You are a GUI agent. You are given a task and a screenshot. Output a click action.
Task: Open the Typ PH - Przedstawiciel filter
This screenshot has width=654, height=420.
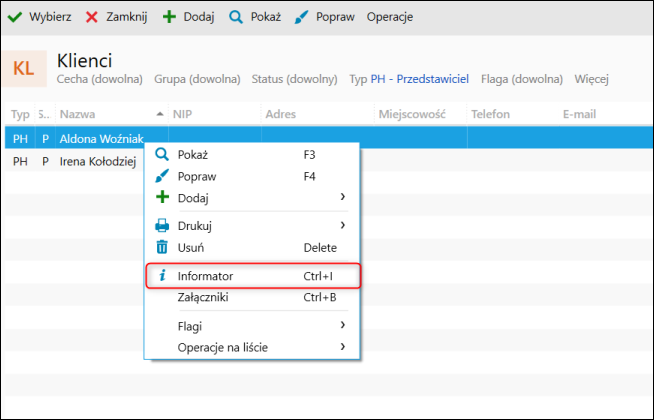[x=410, y=79]
